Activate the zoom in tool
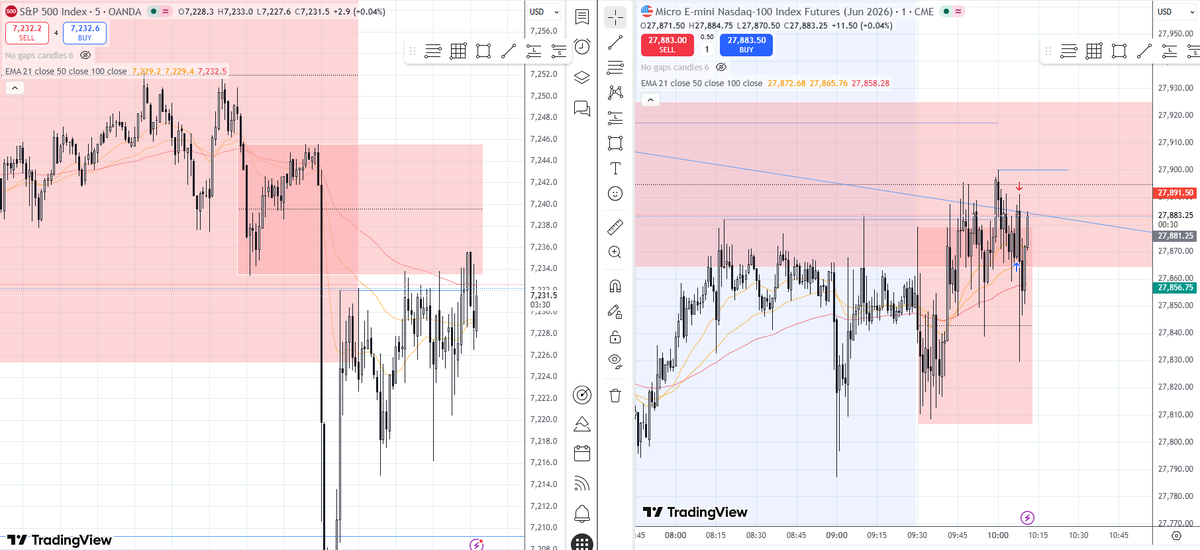The height and width of the screenshot is (550, 1200). click(615, 252)
